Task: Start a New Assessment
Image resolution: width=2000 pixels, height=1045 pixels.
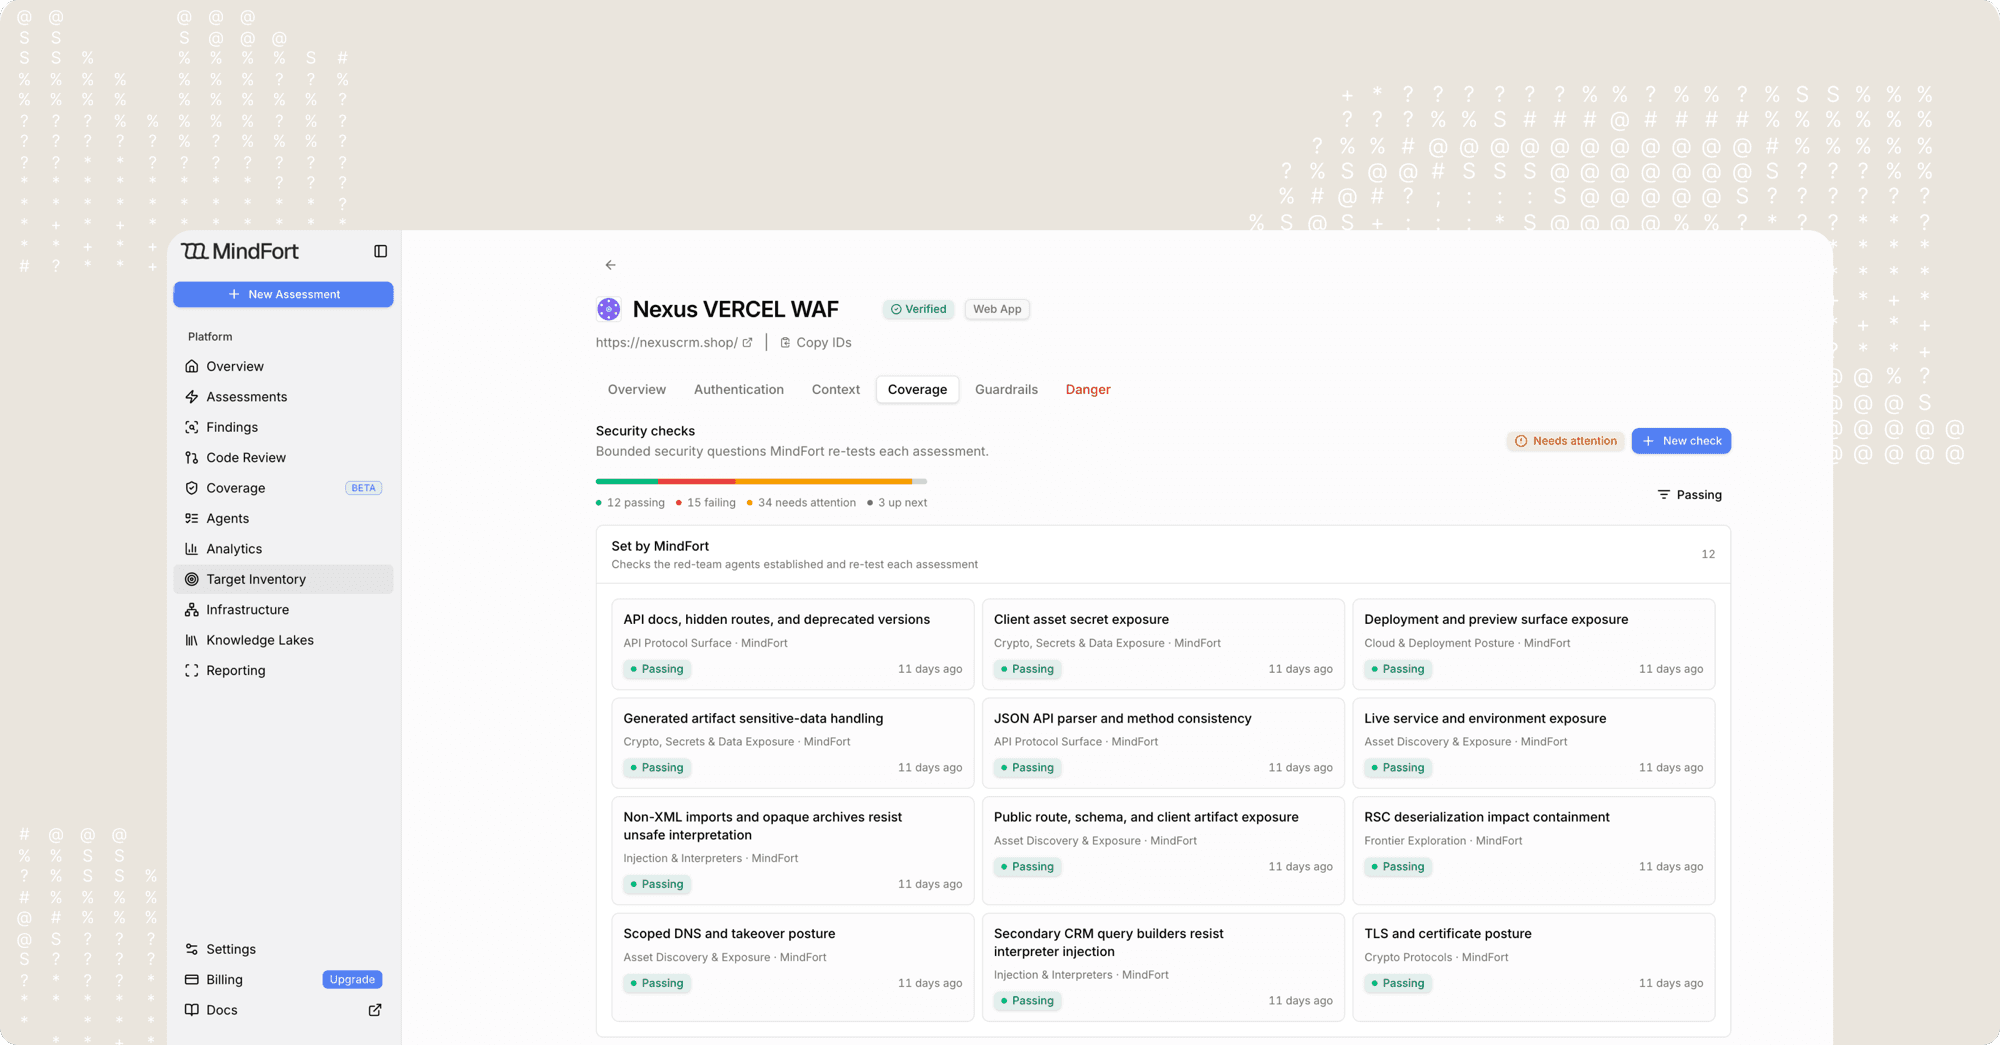Action: tap(283, 294)
